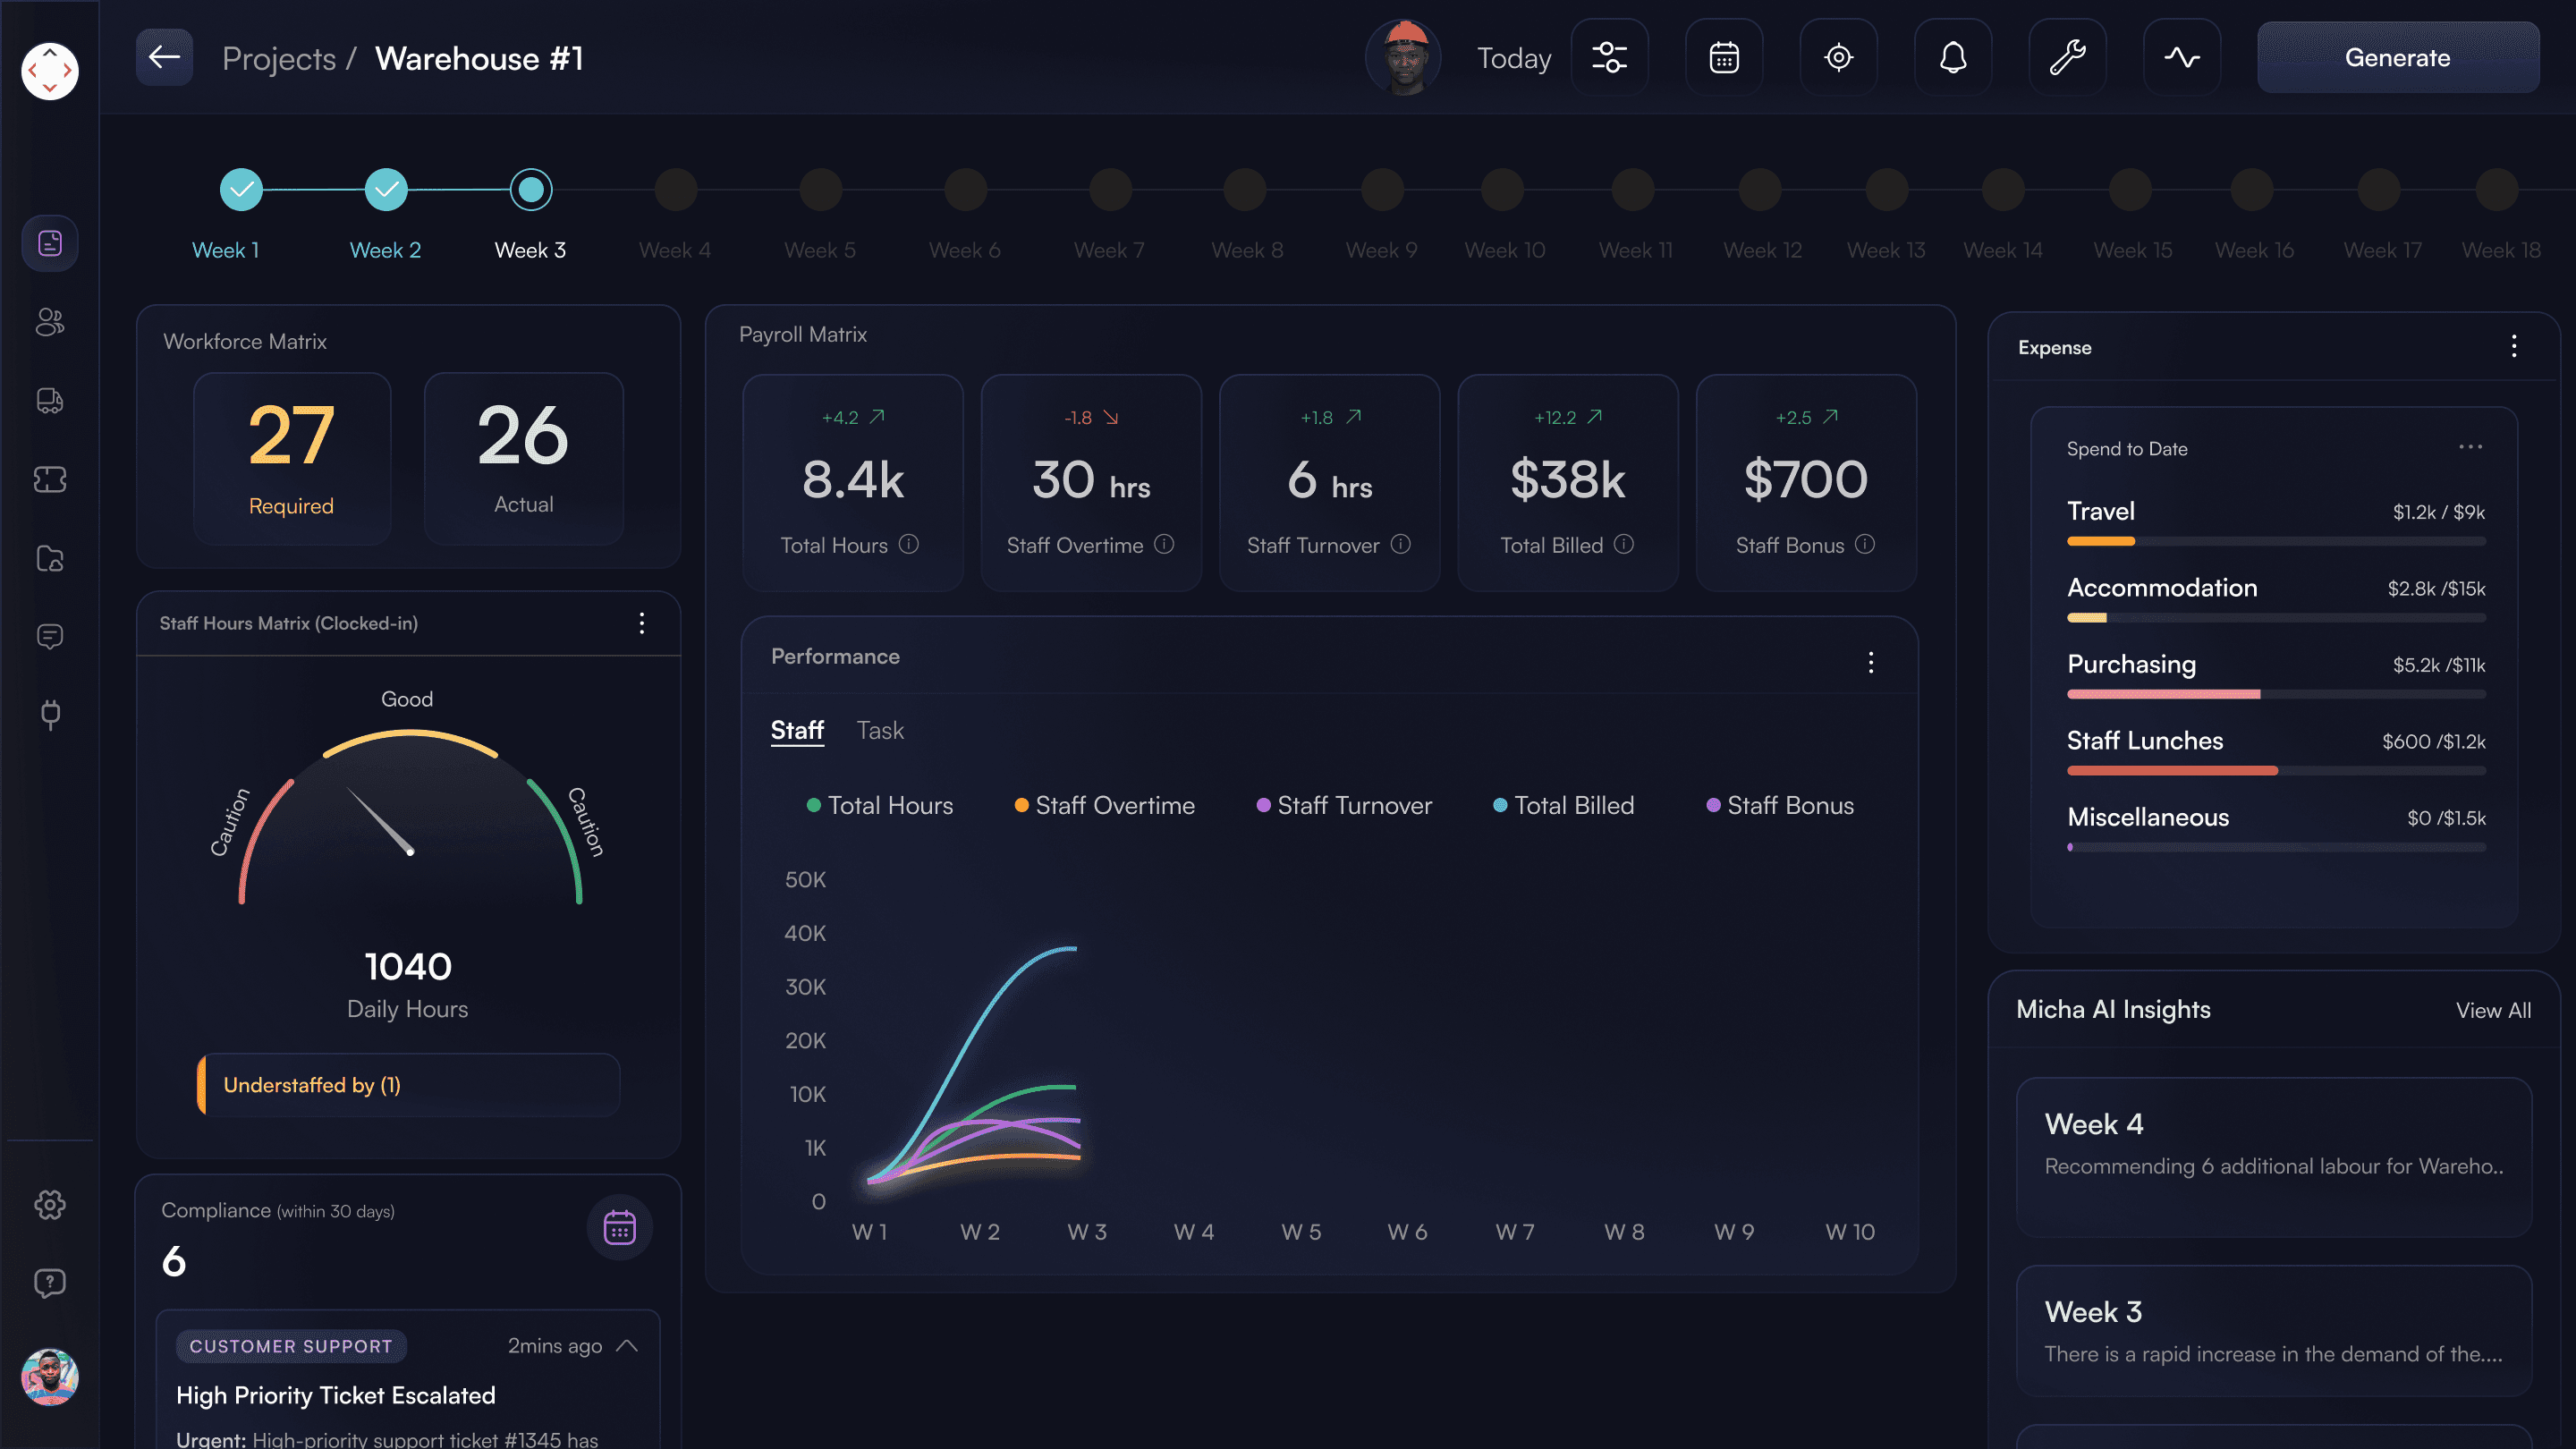Switch to the Task performance tab
Screen dimensions: 2576x1449
click(x=880, y=731)
